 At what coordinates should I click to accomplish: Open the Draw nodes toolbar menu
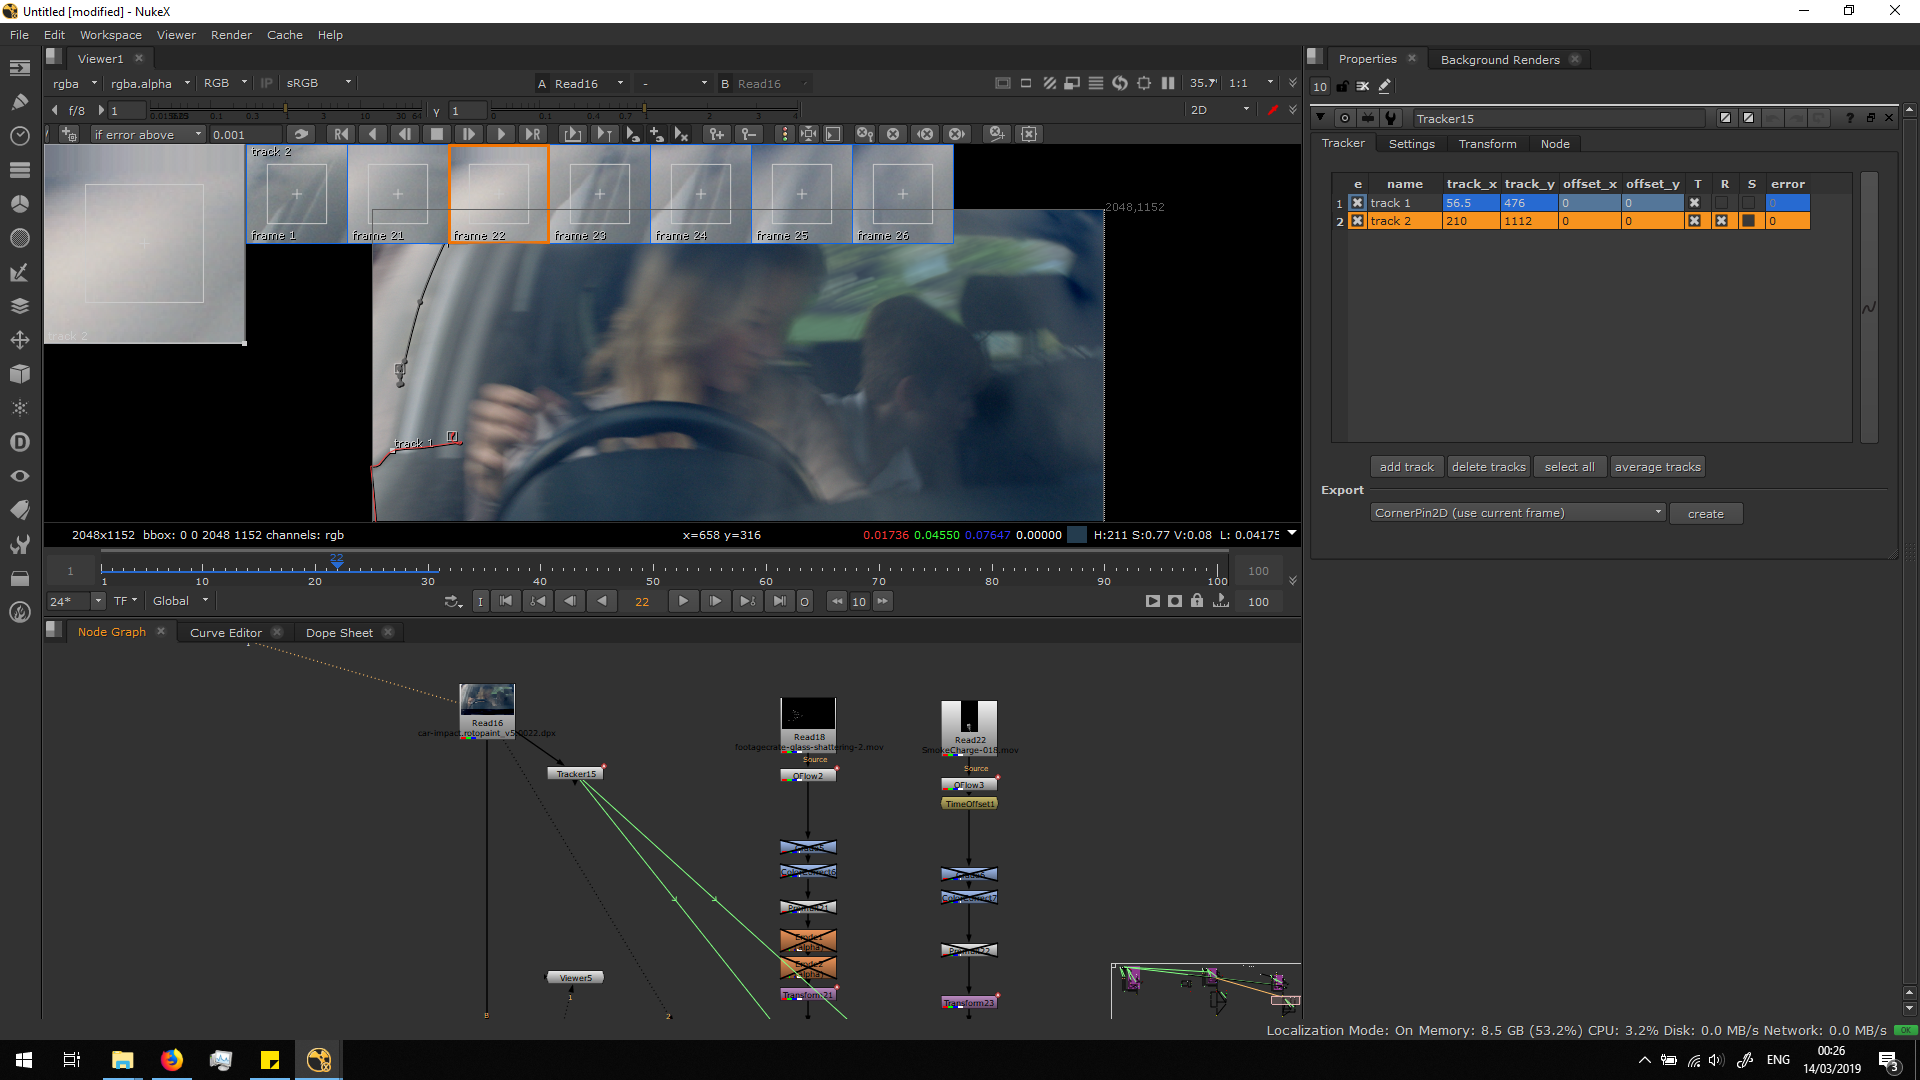(x=19, y=102)
